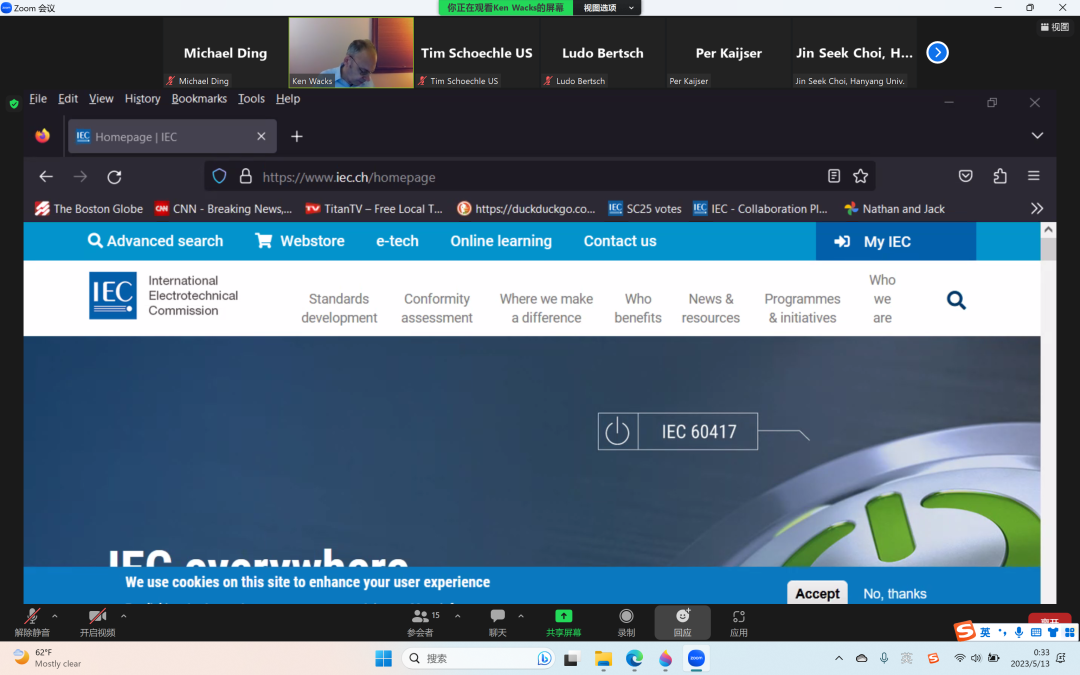Image resolution: width=1080 pixels, height=675 pixels.
Task: Open the CNN Breaking News bookmark
Action: (224, 209)
